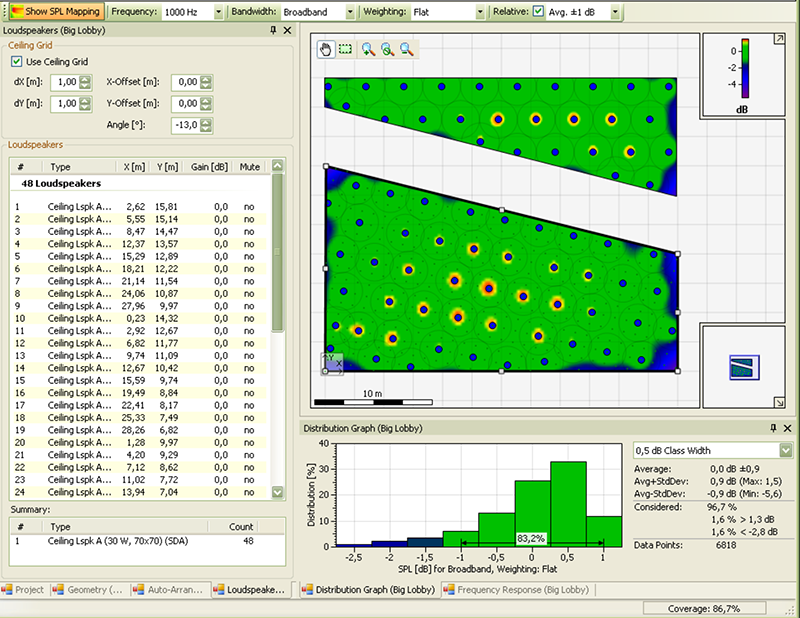Image resolution: width=800 pixels, height=618 pixels.
Task: Uncheck Use Ceiling Grid
Action: (16, 62)
